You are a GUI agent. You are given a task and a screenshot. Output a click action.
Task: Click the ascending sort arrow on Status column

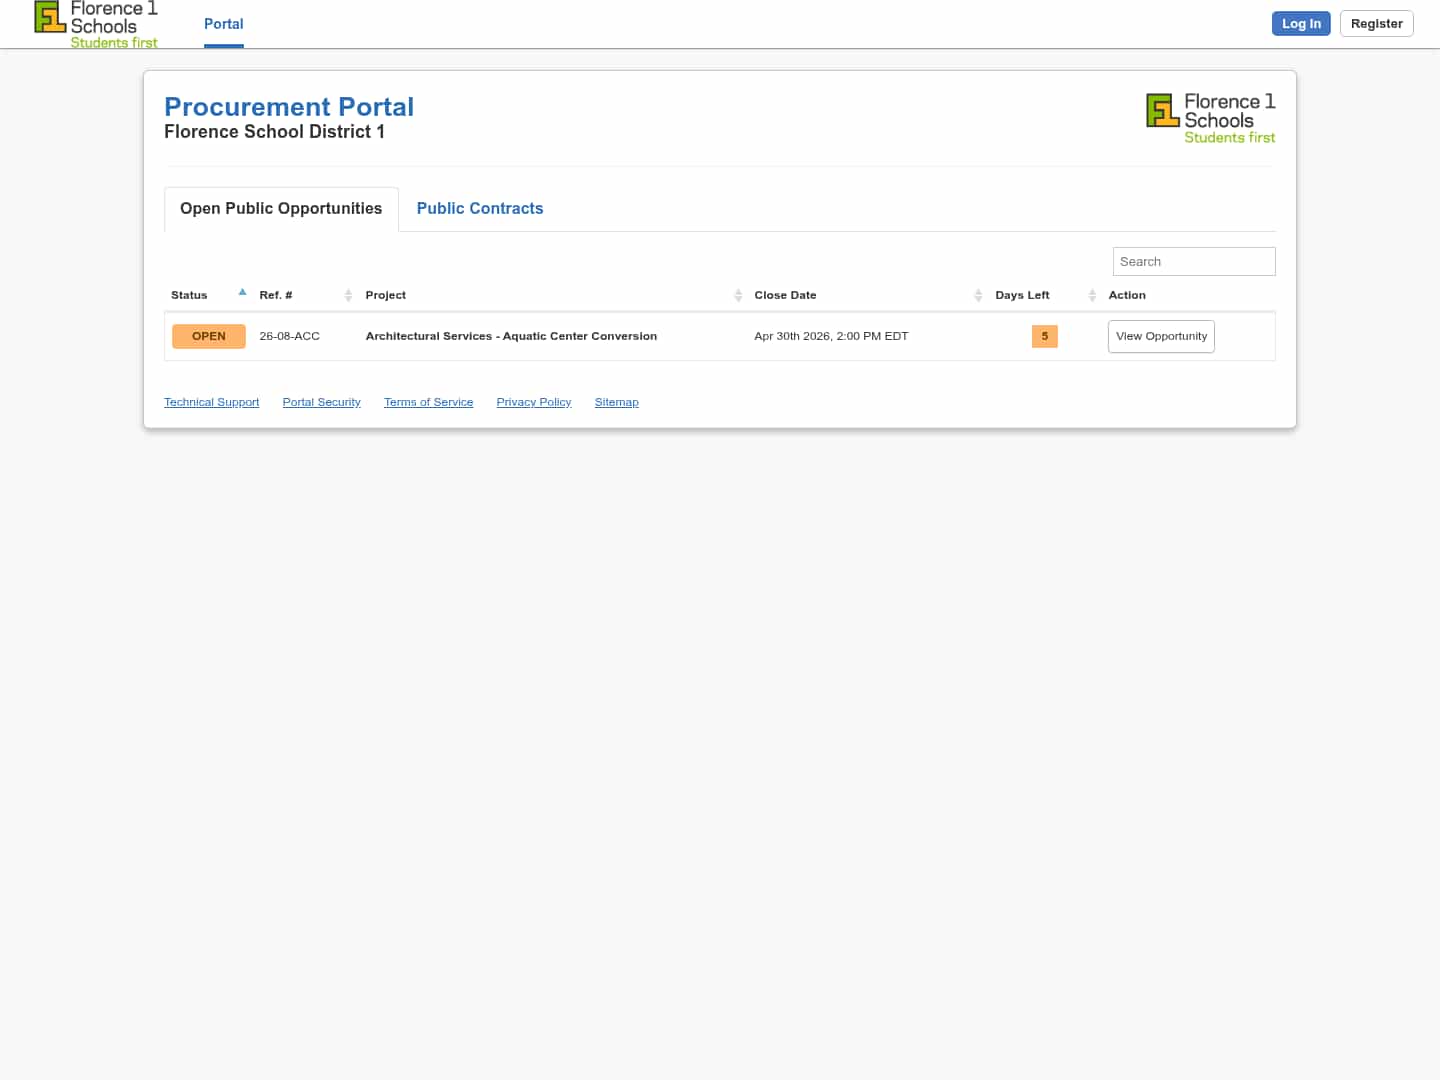[242, 291]
